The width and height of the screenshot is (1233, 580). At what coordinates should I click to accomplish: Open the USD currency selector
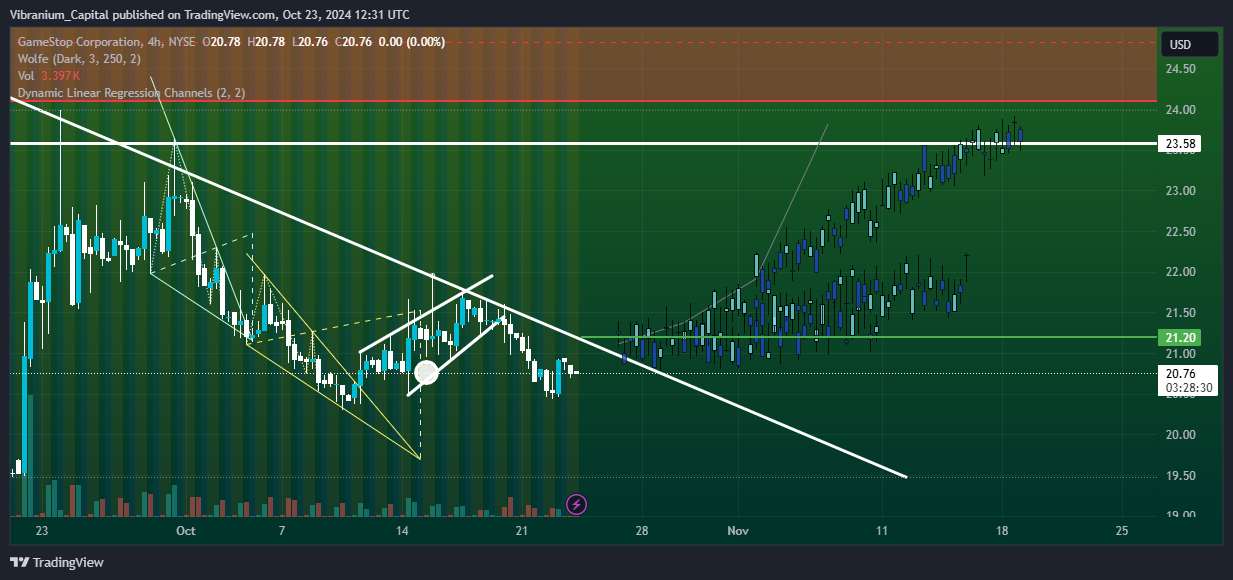pos(1189,44)
